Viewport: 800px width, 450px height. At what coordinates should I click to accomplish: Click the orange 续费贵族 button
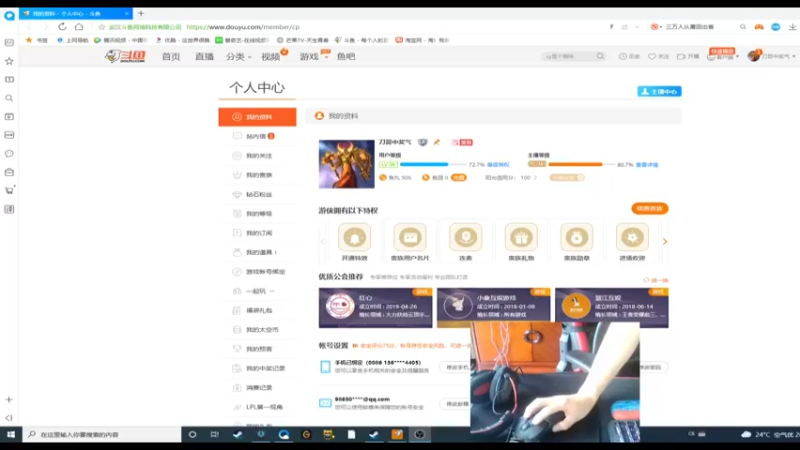pos(649,209)
